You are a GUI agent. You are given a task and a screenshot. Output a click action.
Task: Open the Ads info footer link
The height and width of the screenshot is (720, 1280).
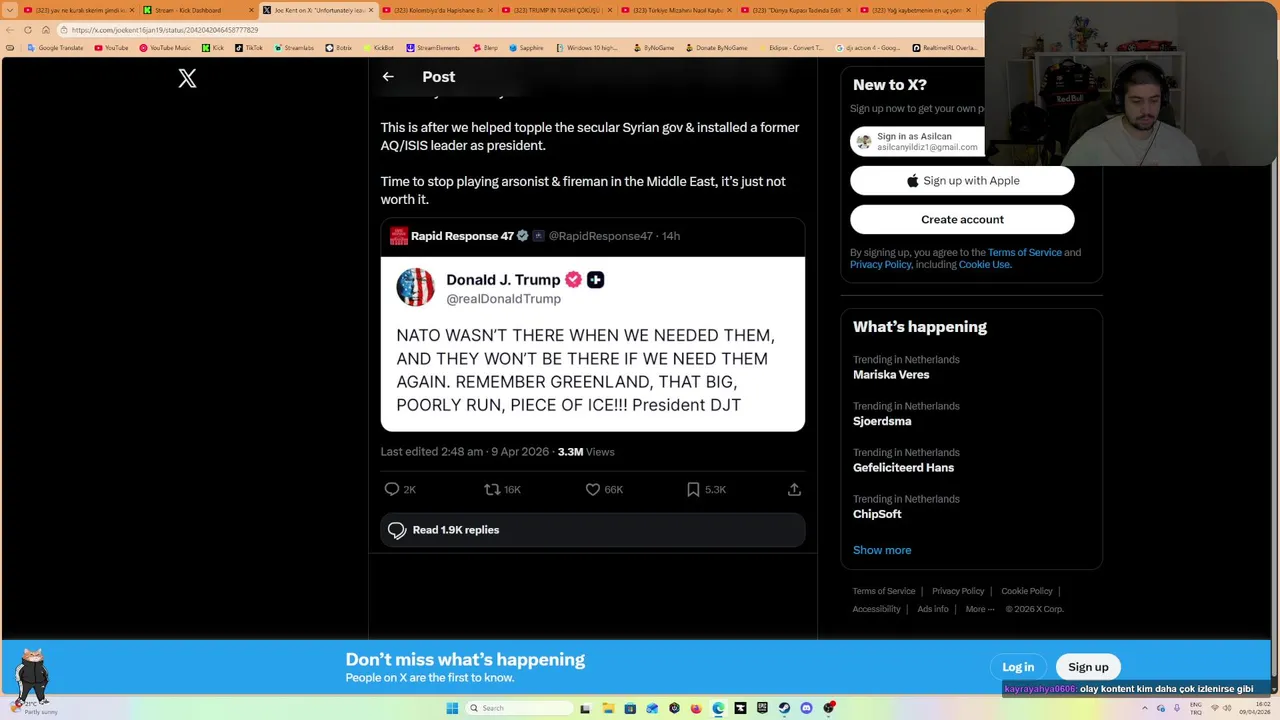coord(933,609)
